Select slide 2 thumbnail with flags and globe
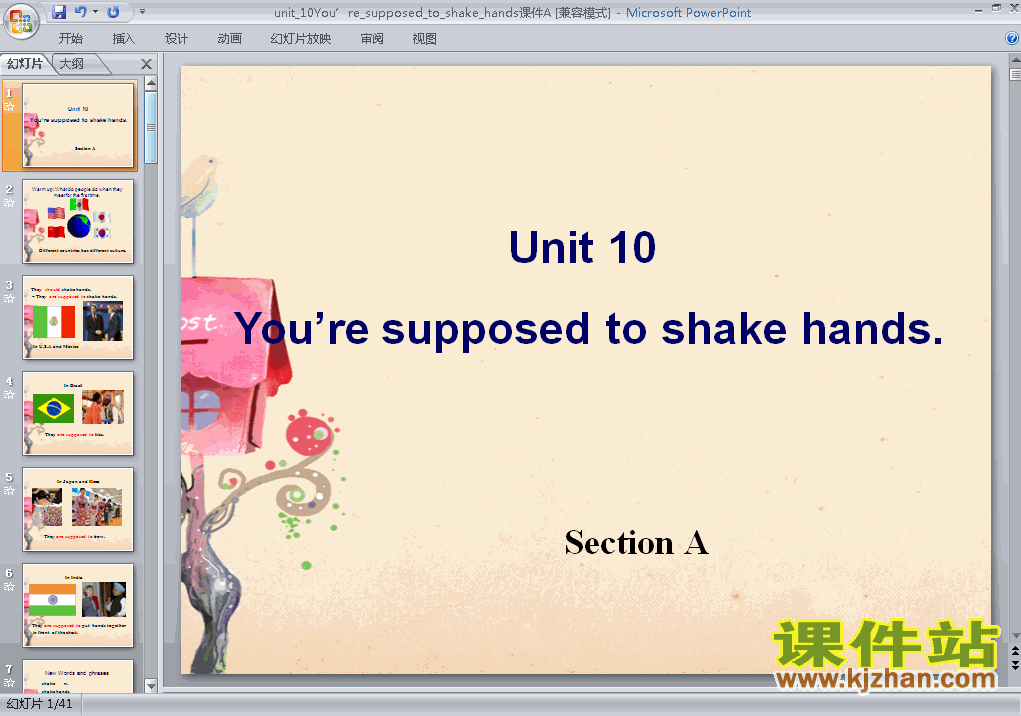 pos(78,221)
